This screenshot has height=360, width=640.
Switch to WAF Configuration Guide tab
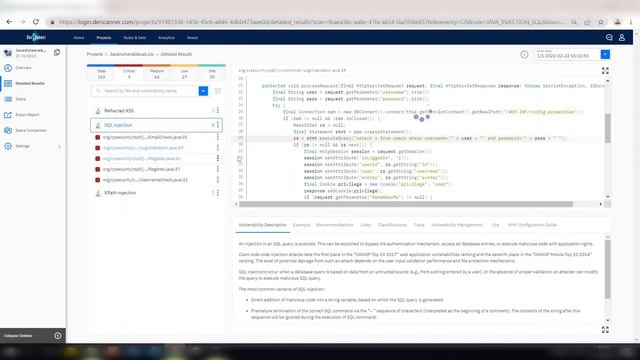pyautogui.click(x=532, y=225)
